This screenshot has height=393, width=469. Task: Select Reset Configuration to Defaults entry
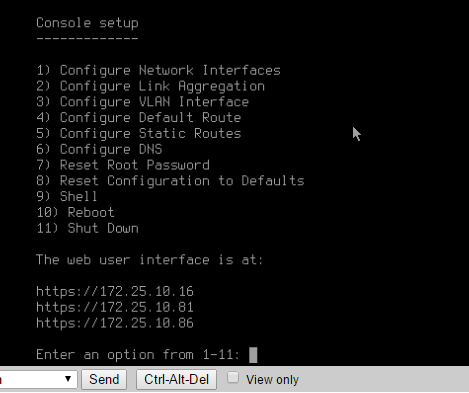click(x=170, y=181)
